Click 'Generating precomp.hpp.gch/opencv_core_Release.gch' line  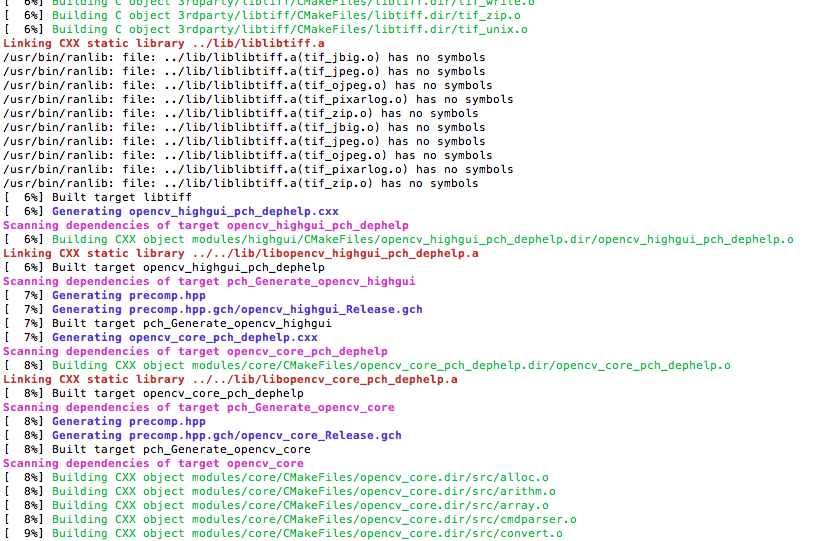203,436
